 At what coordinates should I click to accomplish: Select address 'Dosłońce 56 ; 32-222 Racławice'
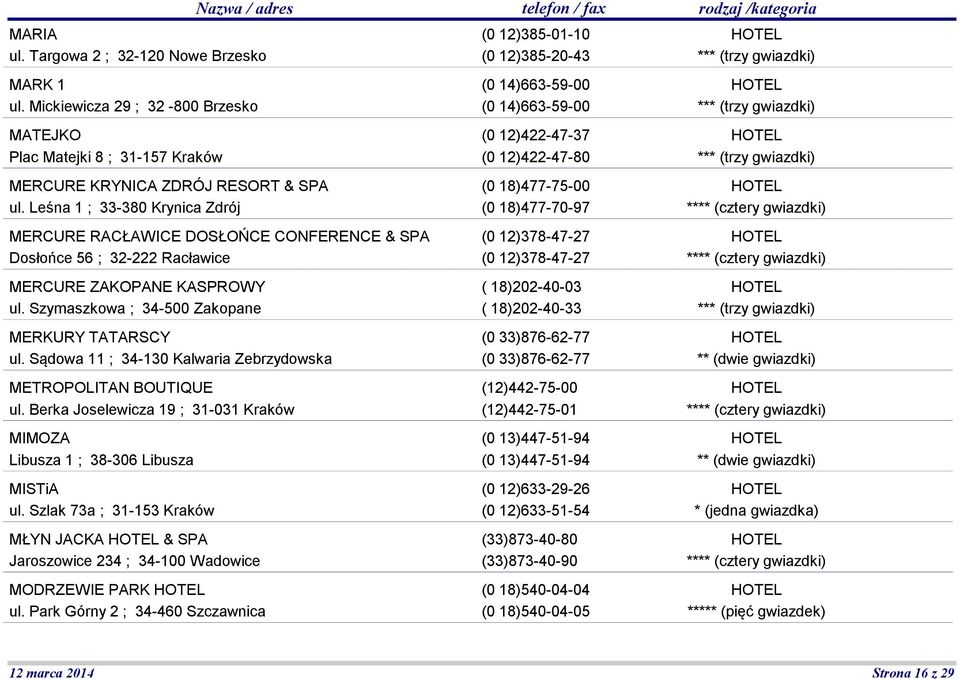click(x=120, y=258)
